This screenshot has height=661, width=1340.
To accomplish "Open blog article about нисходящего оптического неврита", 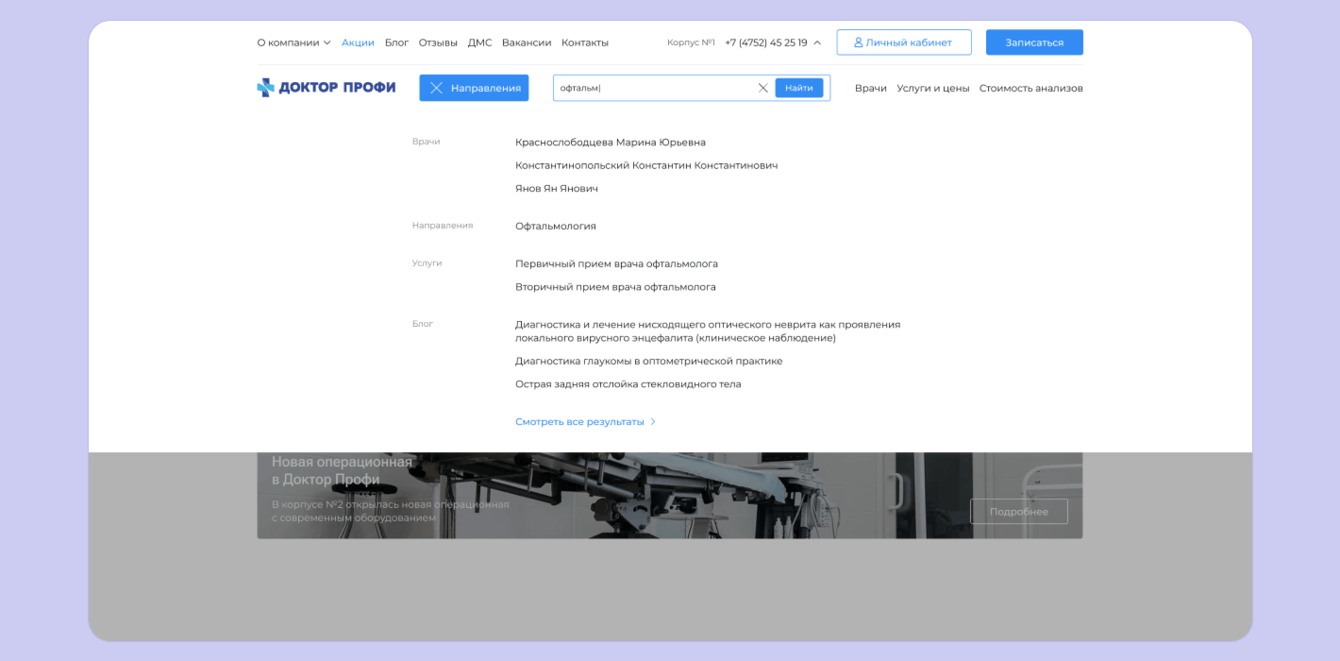I will pyautogui.click(x=708, y=331).
